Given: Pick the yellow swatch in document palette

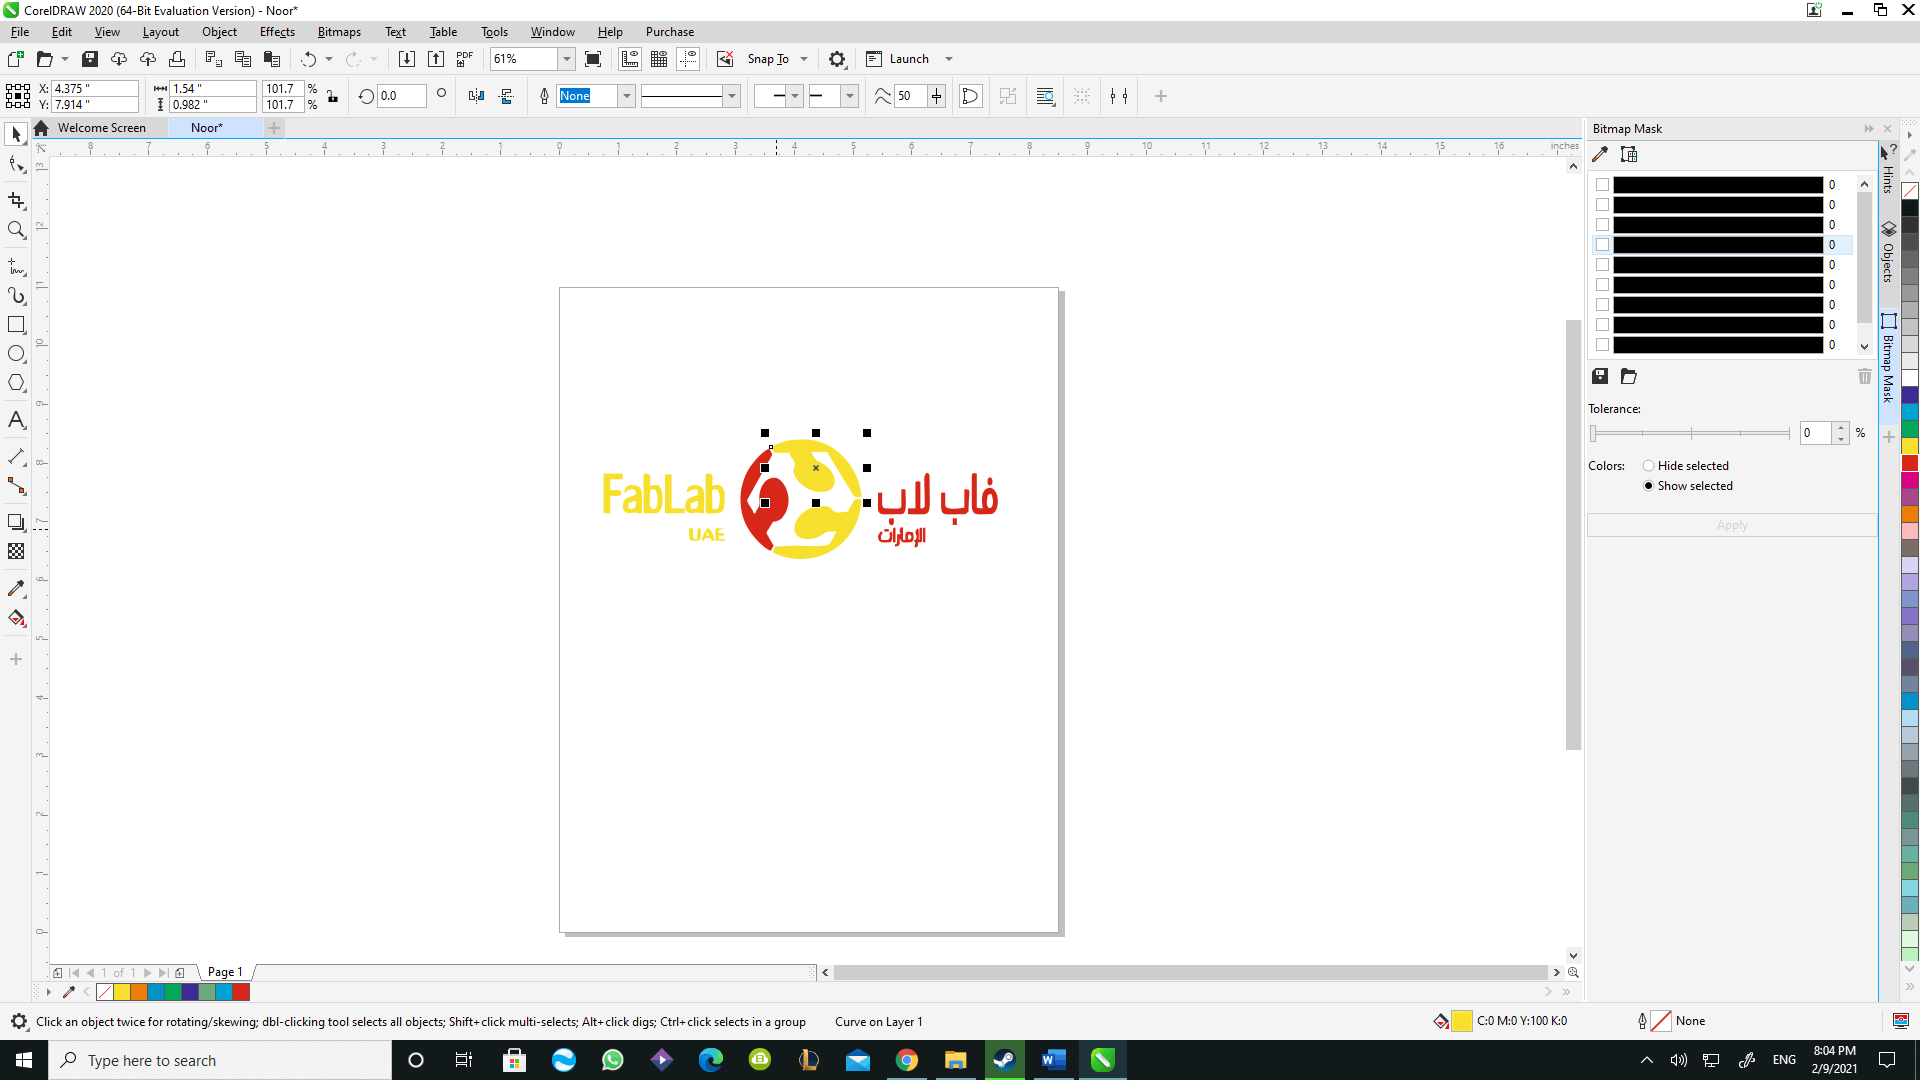Looking at the screenshot, I should pos(122,992).
